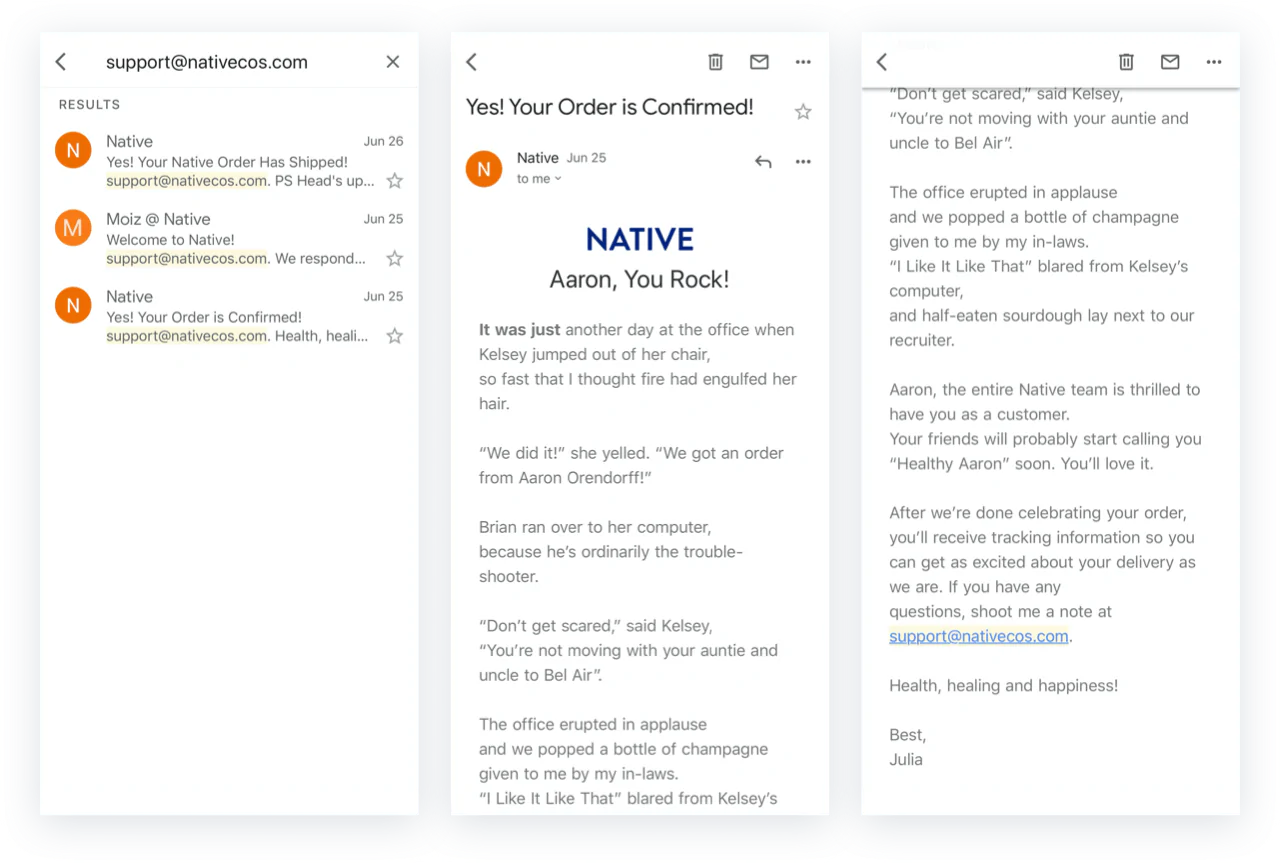Mark as unread via envelope in middle screen
The image size is (1280, 863).
point(760,62)
